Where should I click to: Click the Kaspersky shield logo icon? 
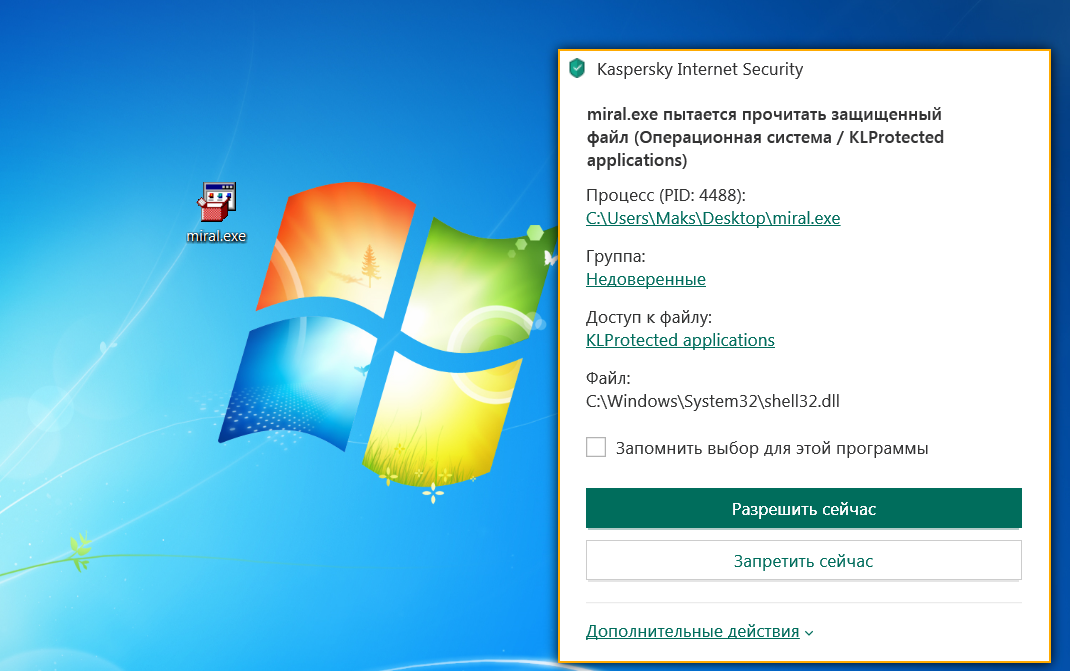577,68
